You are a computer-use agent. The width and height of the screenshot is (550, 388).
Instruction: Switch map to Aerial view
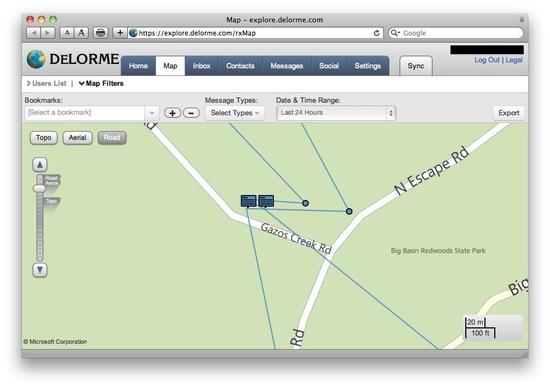78,138
